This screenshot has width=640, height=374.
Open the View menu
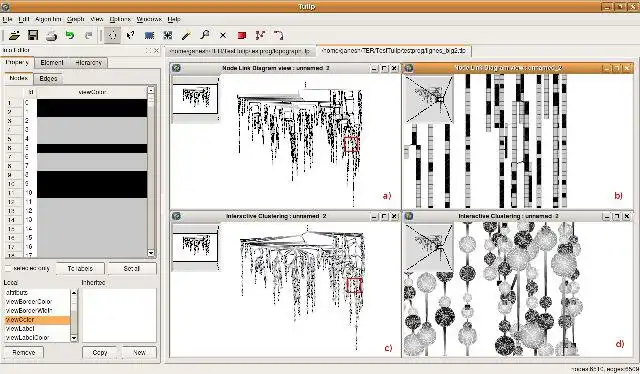click(97, 19)
